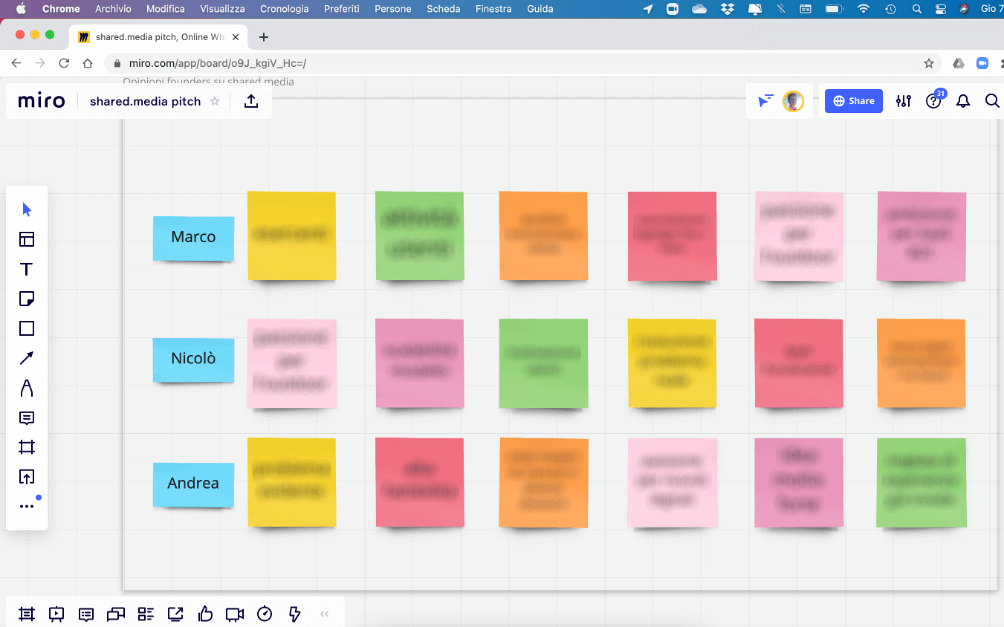Activate the Pen drawing tool

[x=27, y=388]
